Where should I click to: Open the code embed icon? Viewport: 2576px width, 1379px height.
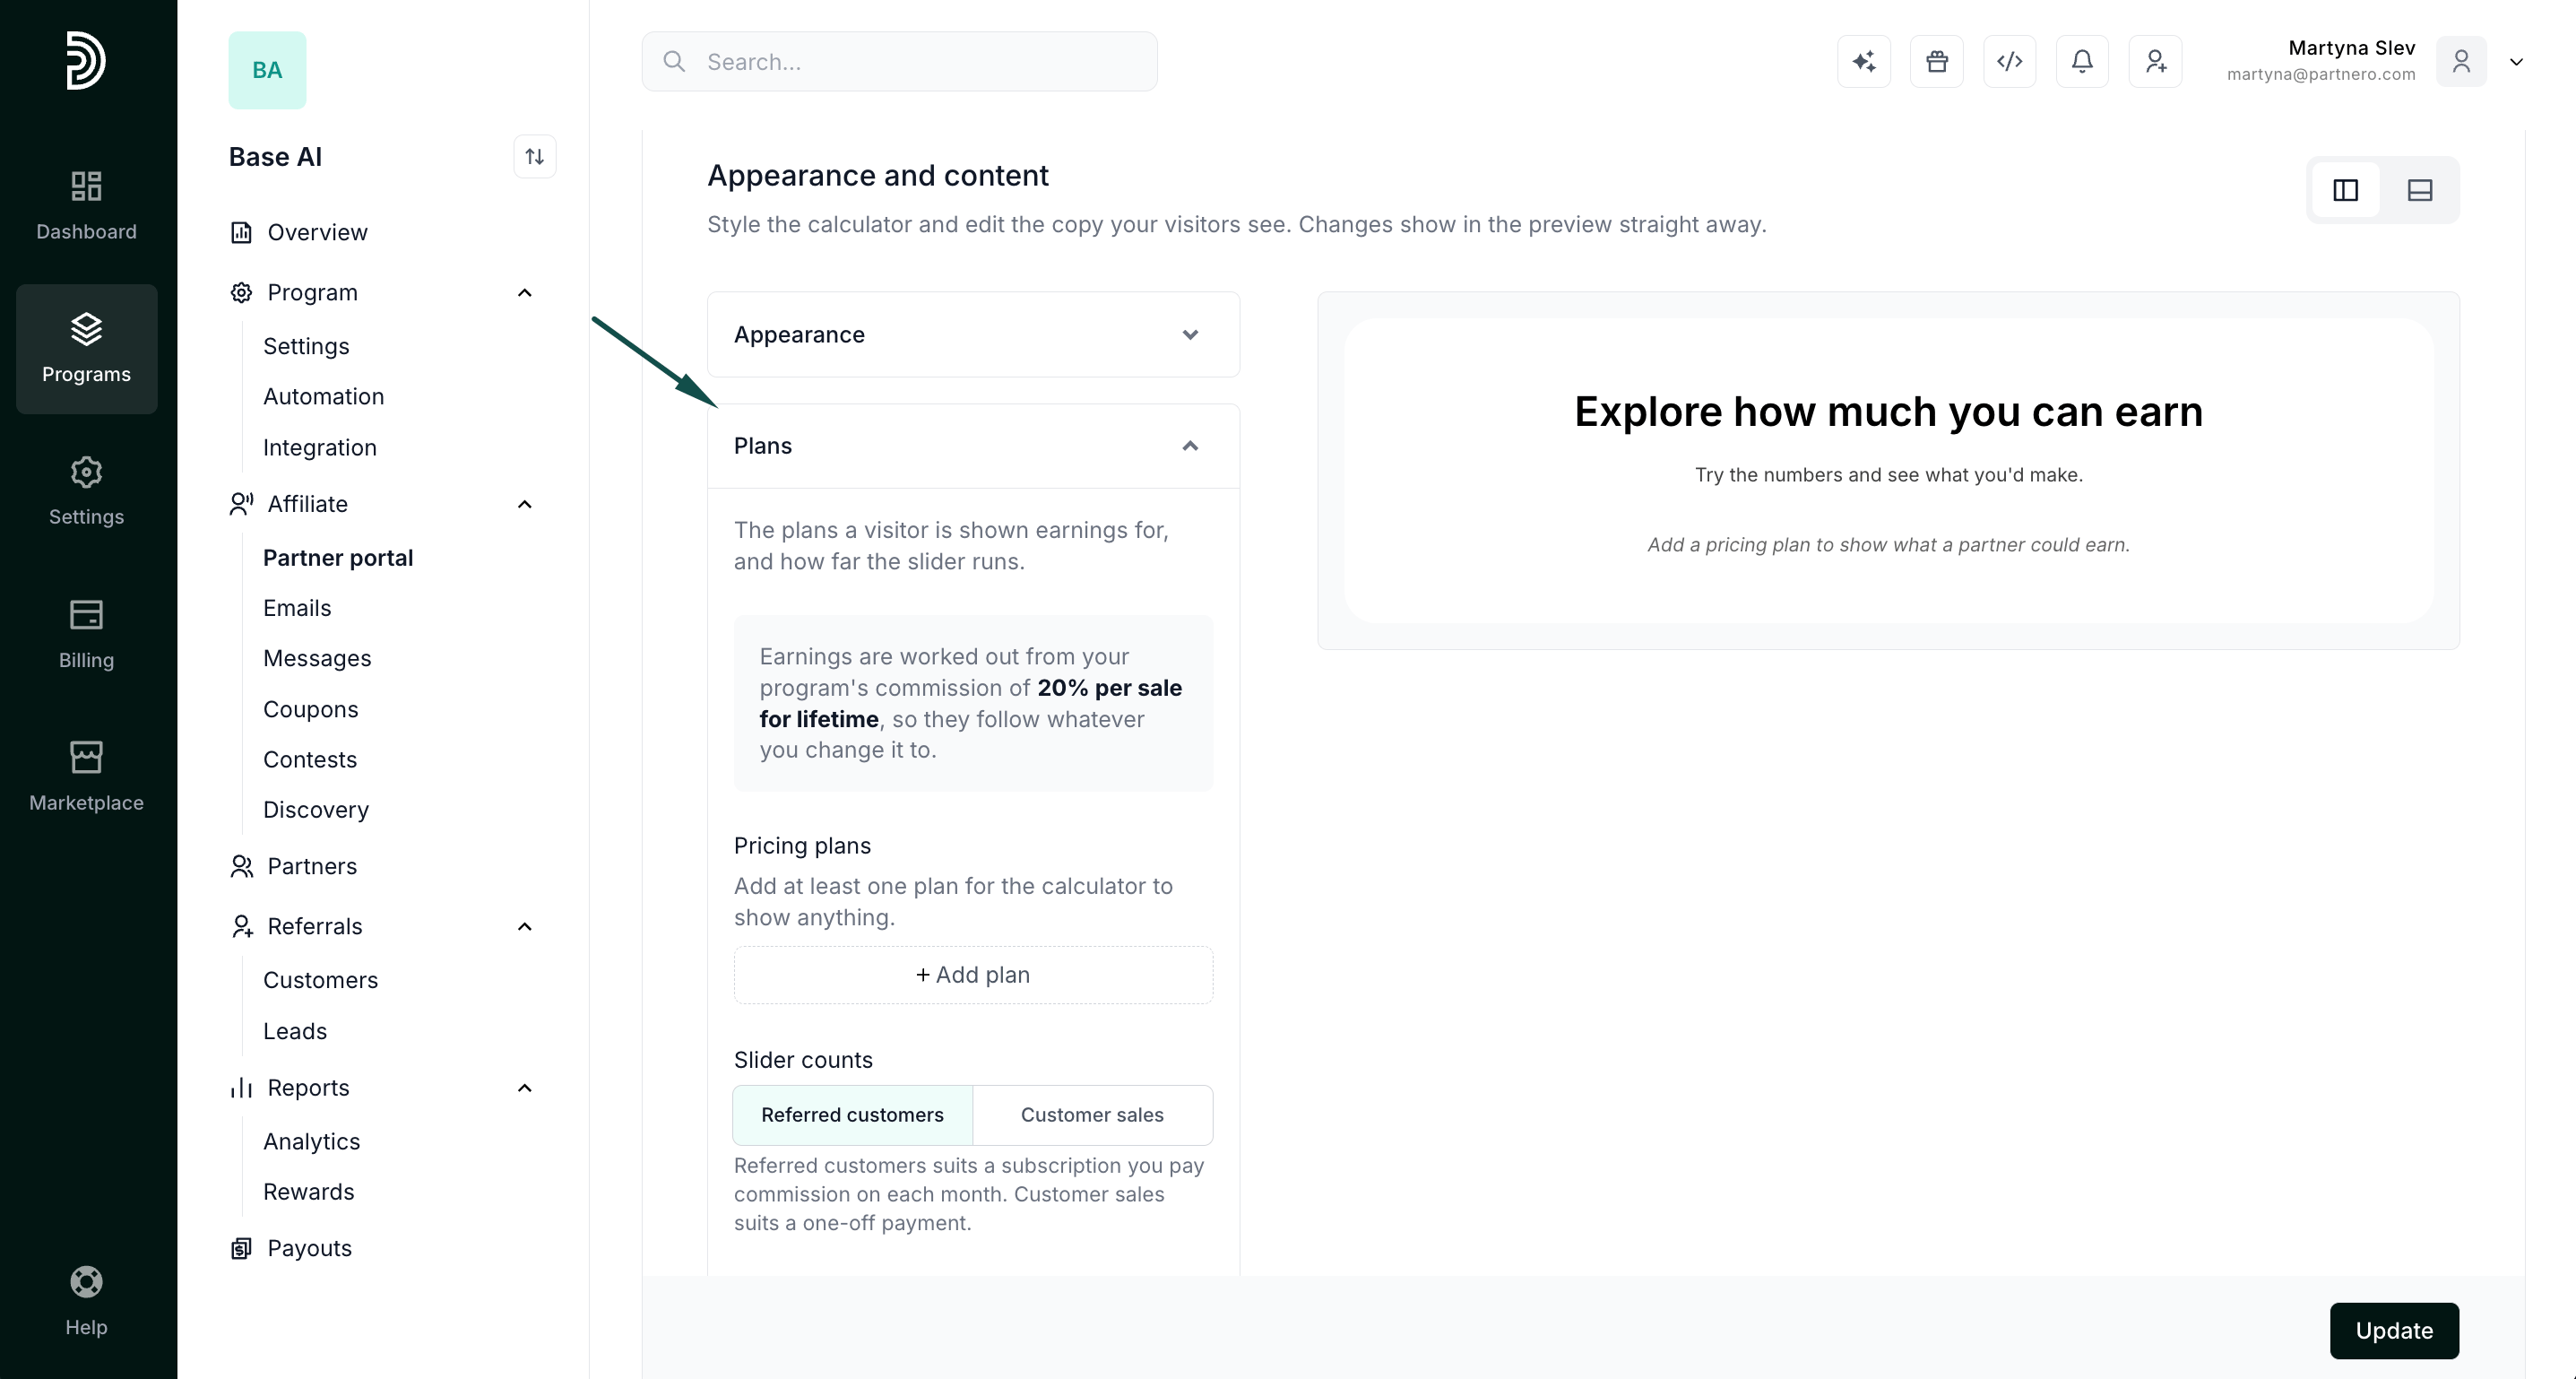click(x=2010, y=62)
